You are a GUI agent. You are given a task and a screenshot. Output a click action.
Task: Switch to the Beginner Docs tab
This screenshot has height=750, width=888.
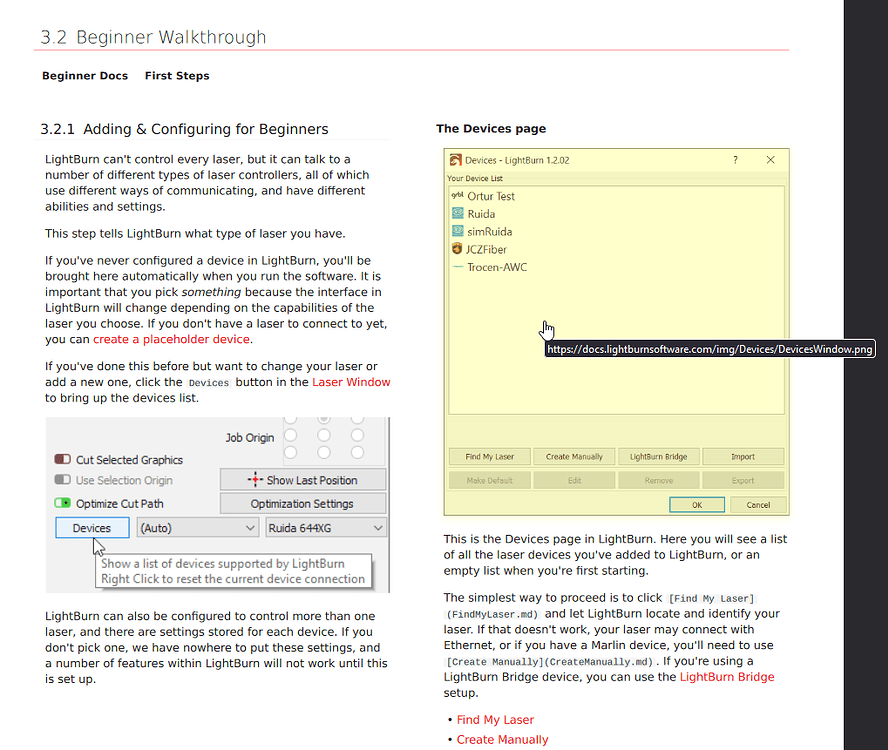pos(85,75)
